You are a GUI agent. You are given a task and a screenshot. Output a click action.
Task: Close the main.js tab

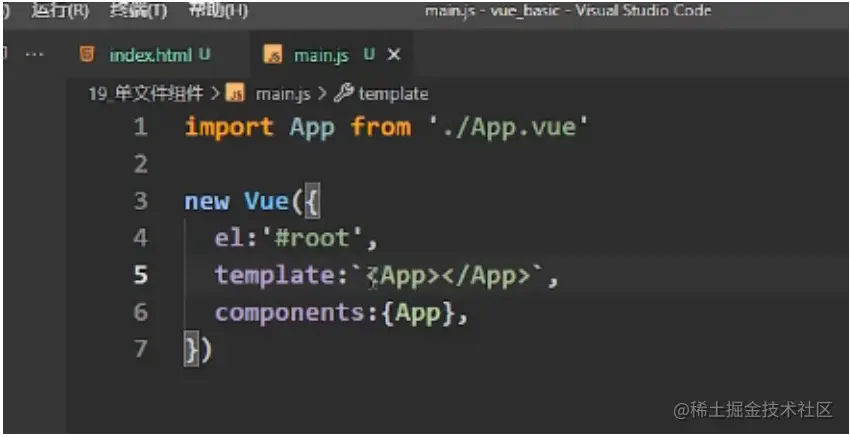click(x=395, y=55)
